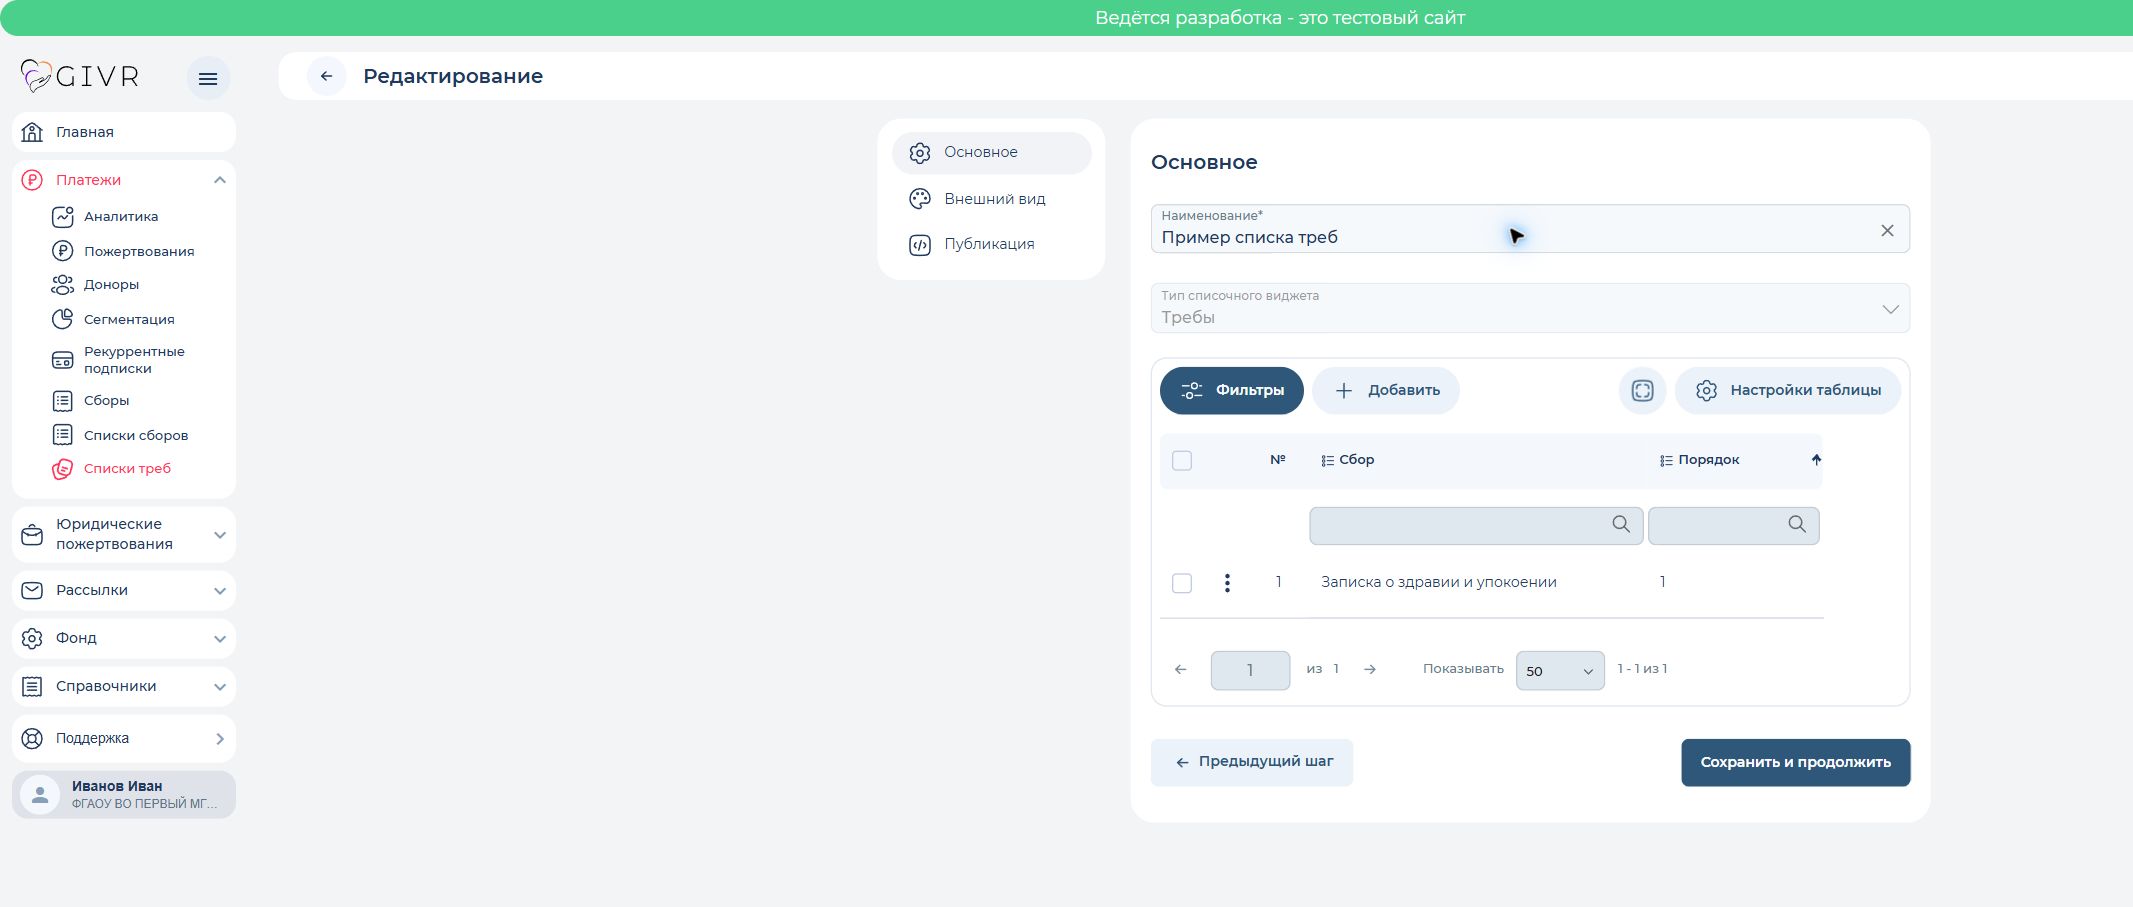Viewport: 2133px width, 907px height.
Task: Click Сохранить и продолжить
Action: (1796, 763)
